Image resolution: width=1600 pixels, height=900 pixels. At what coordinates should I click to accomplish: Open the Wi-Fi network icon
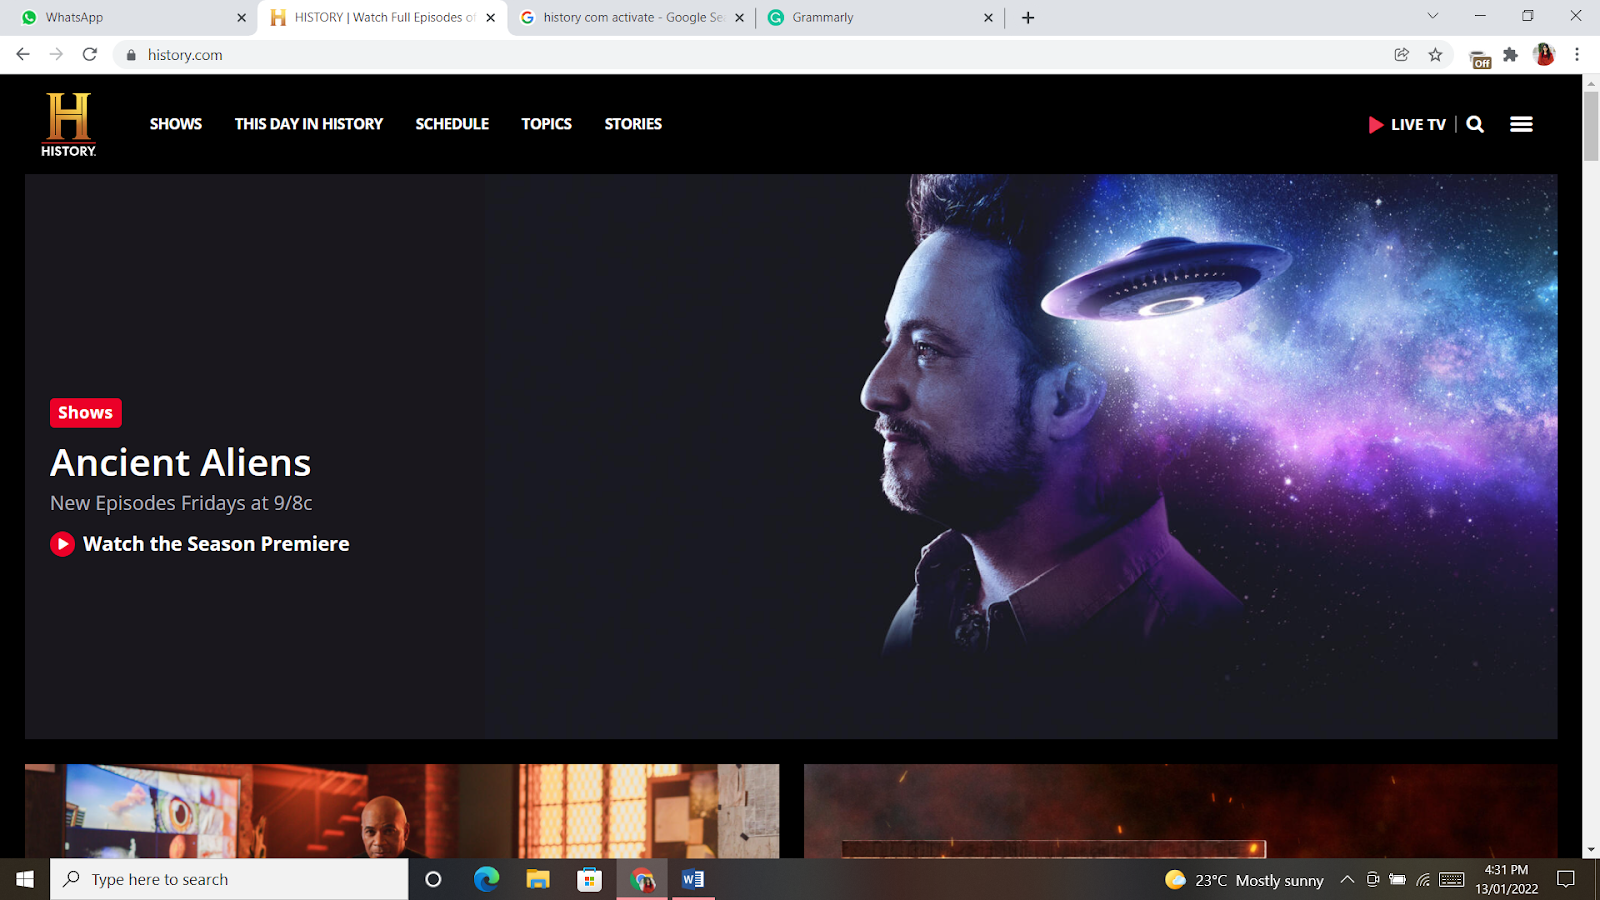(x=1423, y=880)
